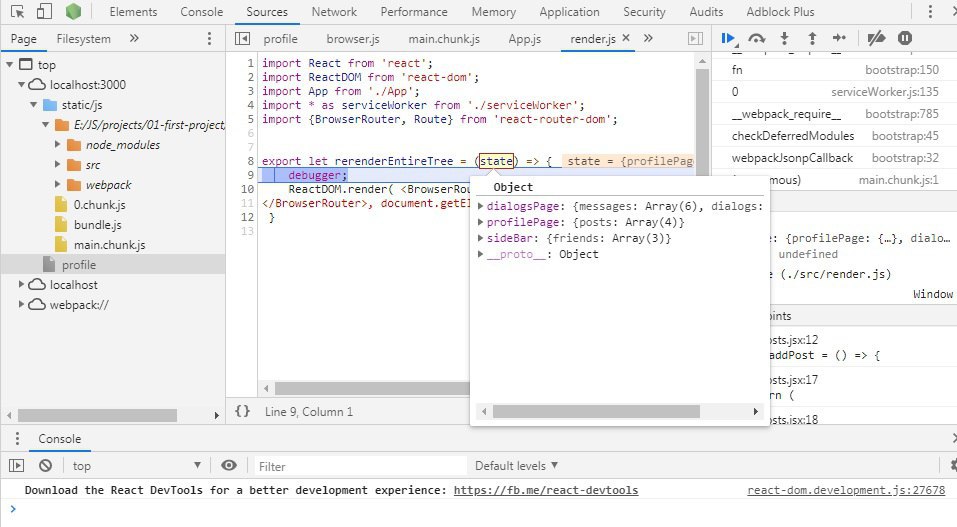Show more editor tabs chevron
The width and height of the screenshot is (957, 527).
648,38
